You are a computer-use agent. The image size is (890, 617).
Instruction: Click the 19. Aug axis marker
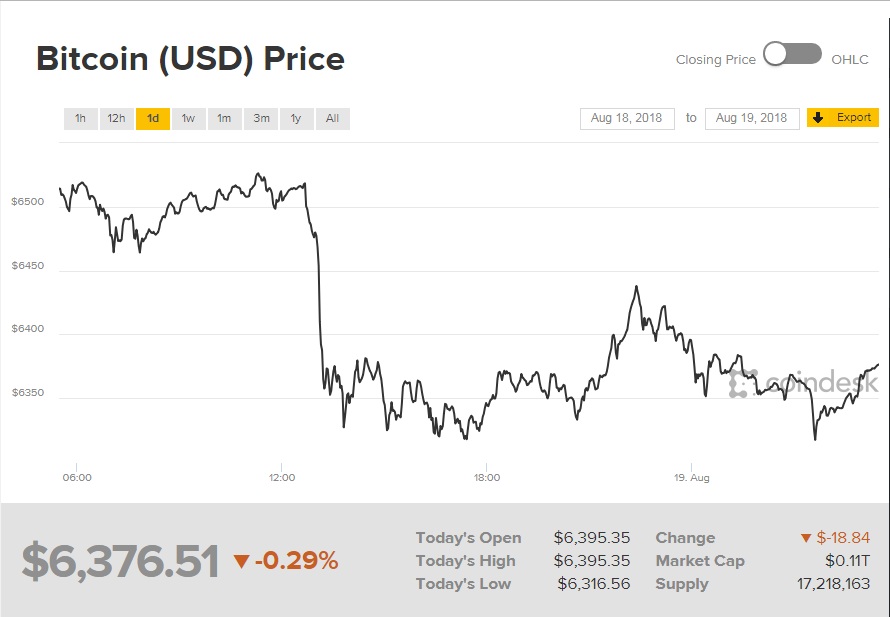(x=692, y=477)
